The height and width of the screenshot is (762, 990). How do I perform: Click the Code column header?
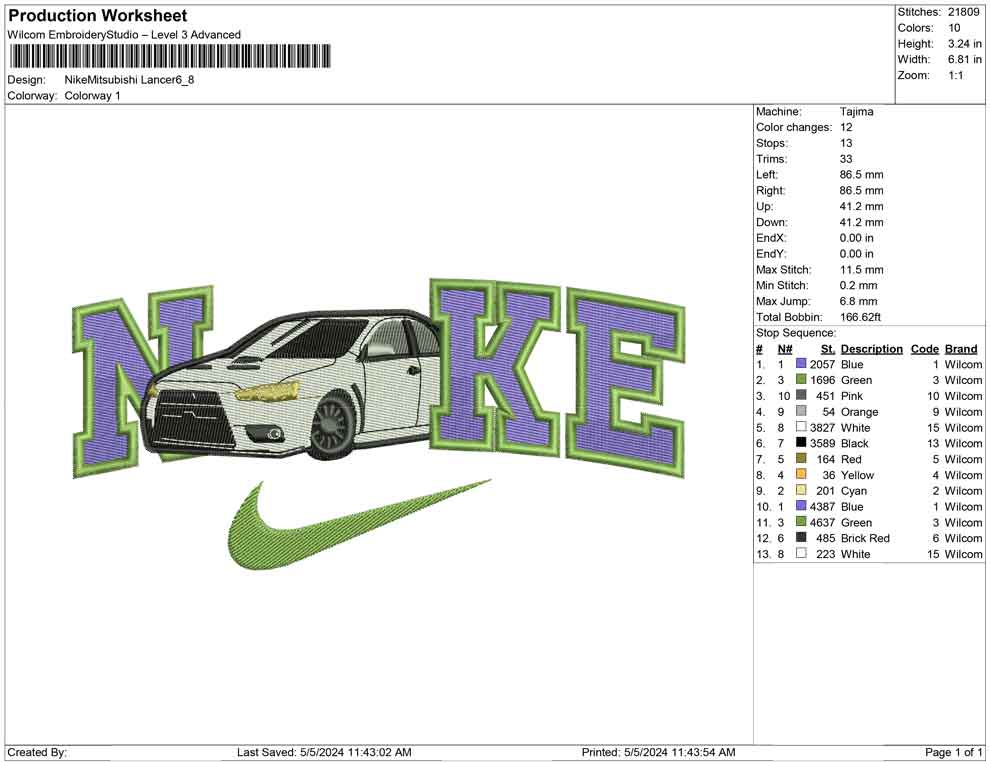pyautogui.click(x=924, y=349)
